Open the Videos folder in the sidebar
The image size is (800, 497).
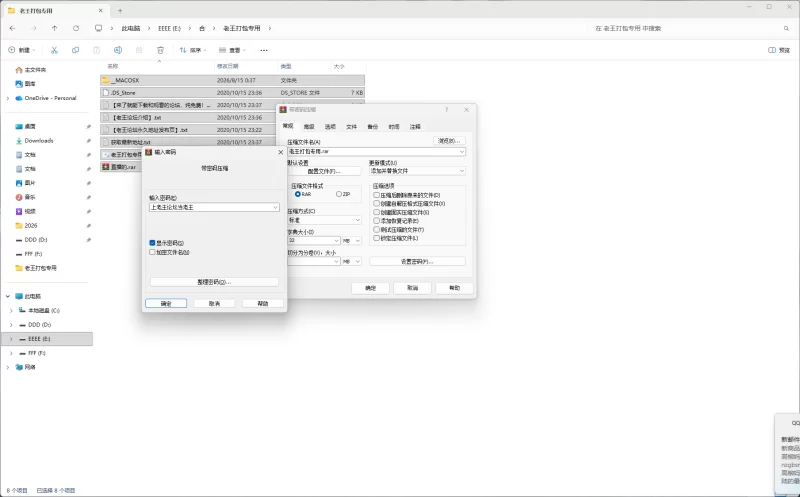coord(25,211)
